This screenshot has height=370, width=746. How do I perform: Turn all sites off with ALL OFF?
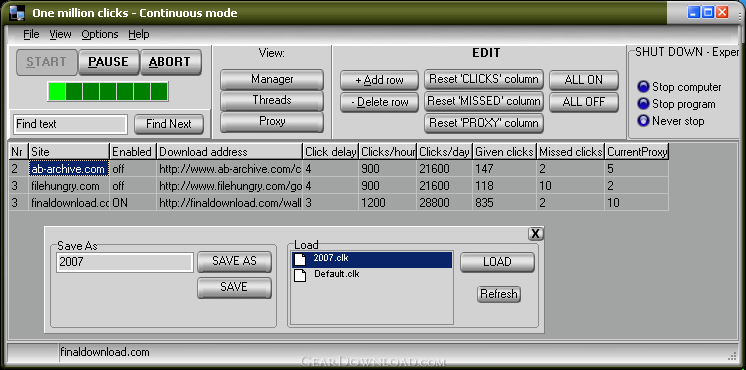[x=584, y=102]
